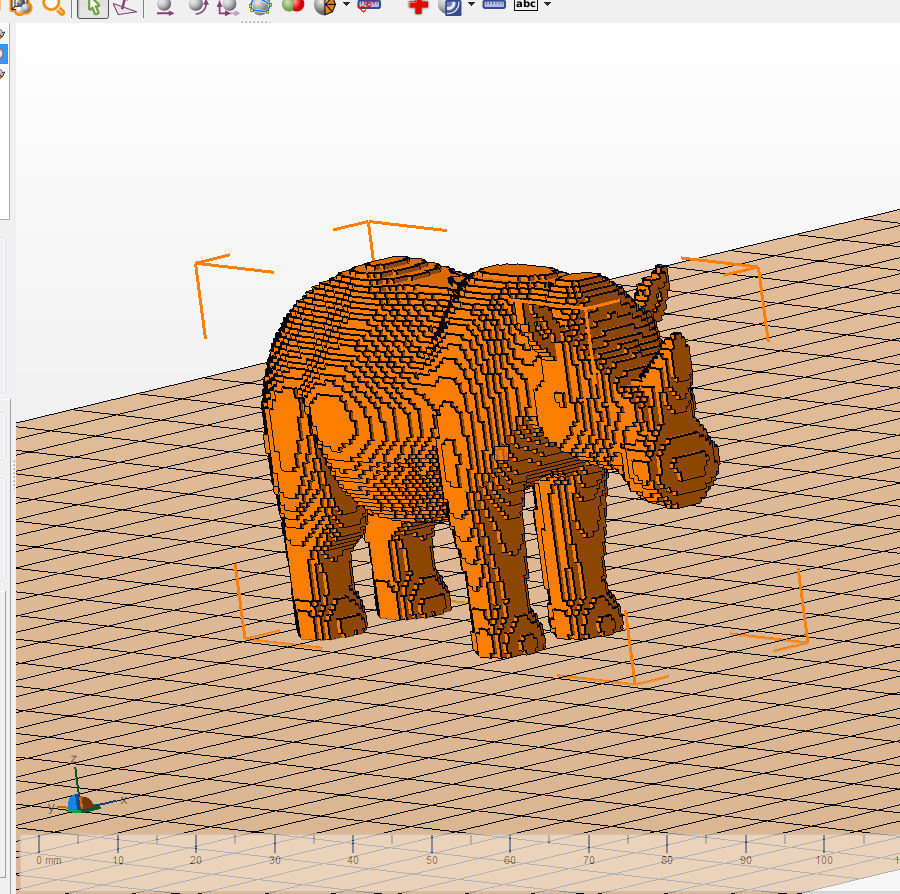Activate the green arrow selection tool
This screenshot has height=894, width=900.
[x=92, y=7]
